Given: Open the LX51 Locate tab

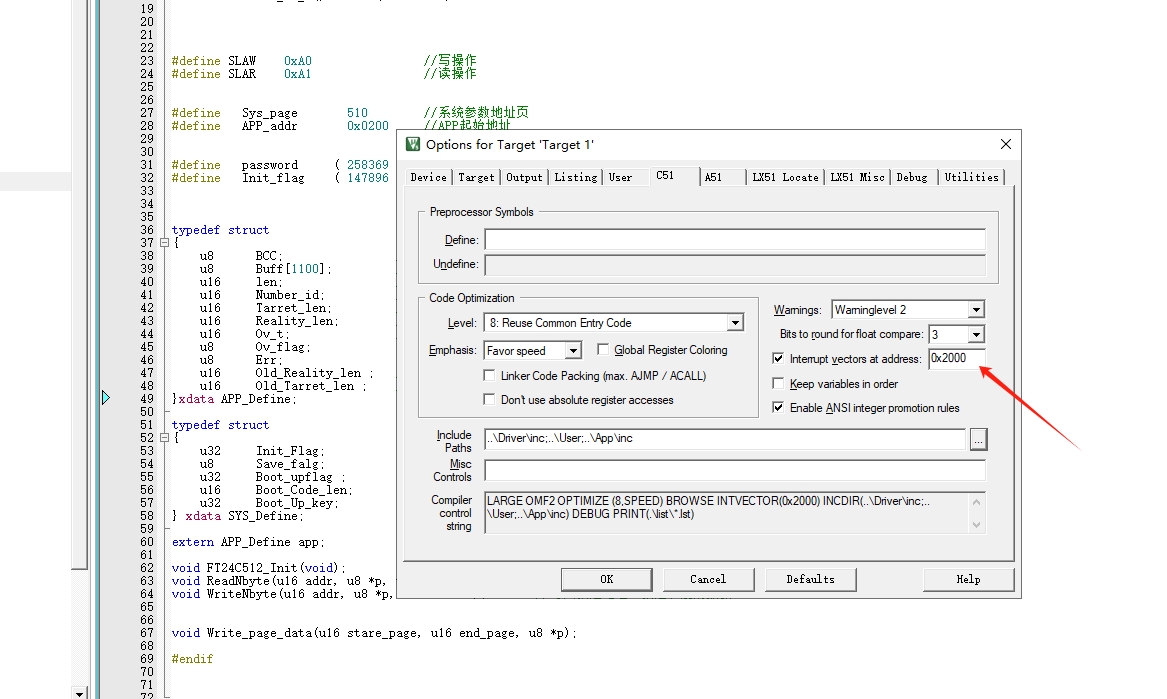Looking at the screenshot, I should point(785,177).
